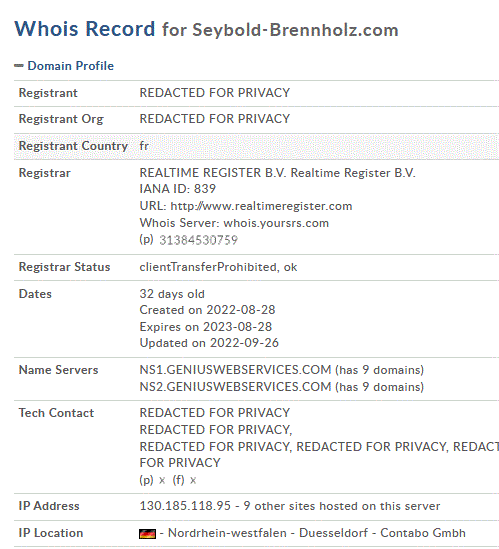Click the clientTransferProhibited status text
This screenshot has width=499, height=549.
209,267
